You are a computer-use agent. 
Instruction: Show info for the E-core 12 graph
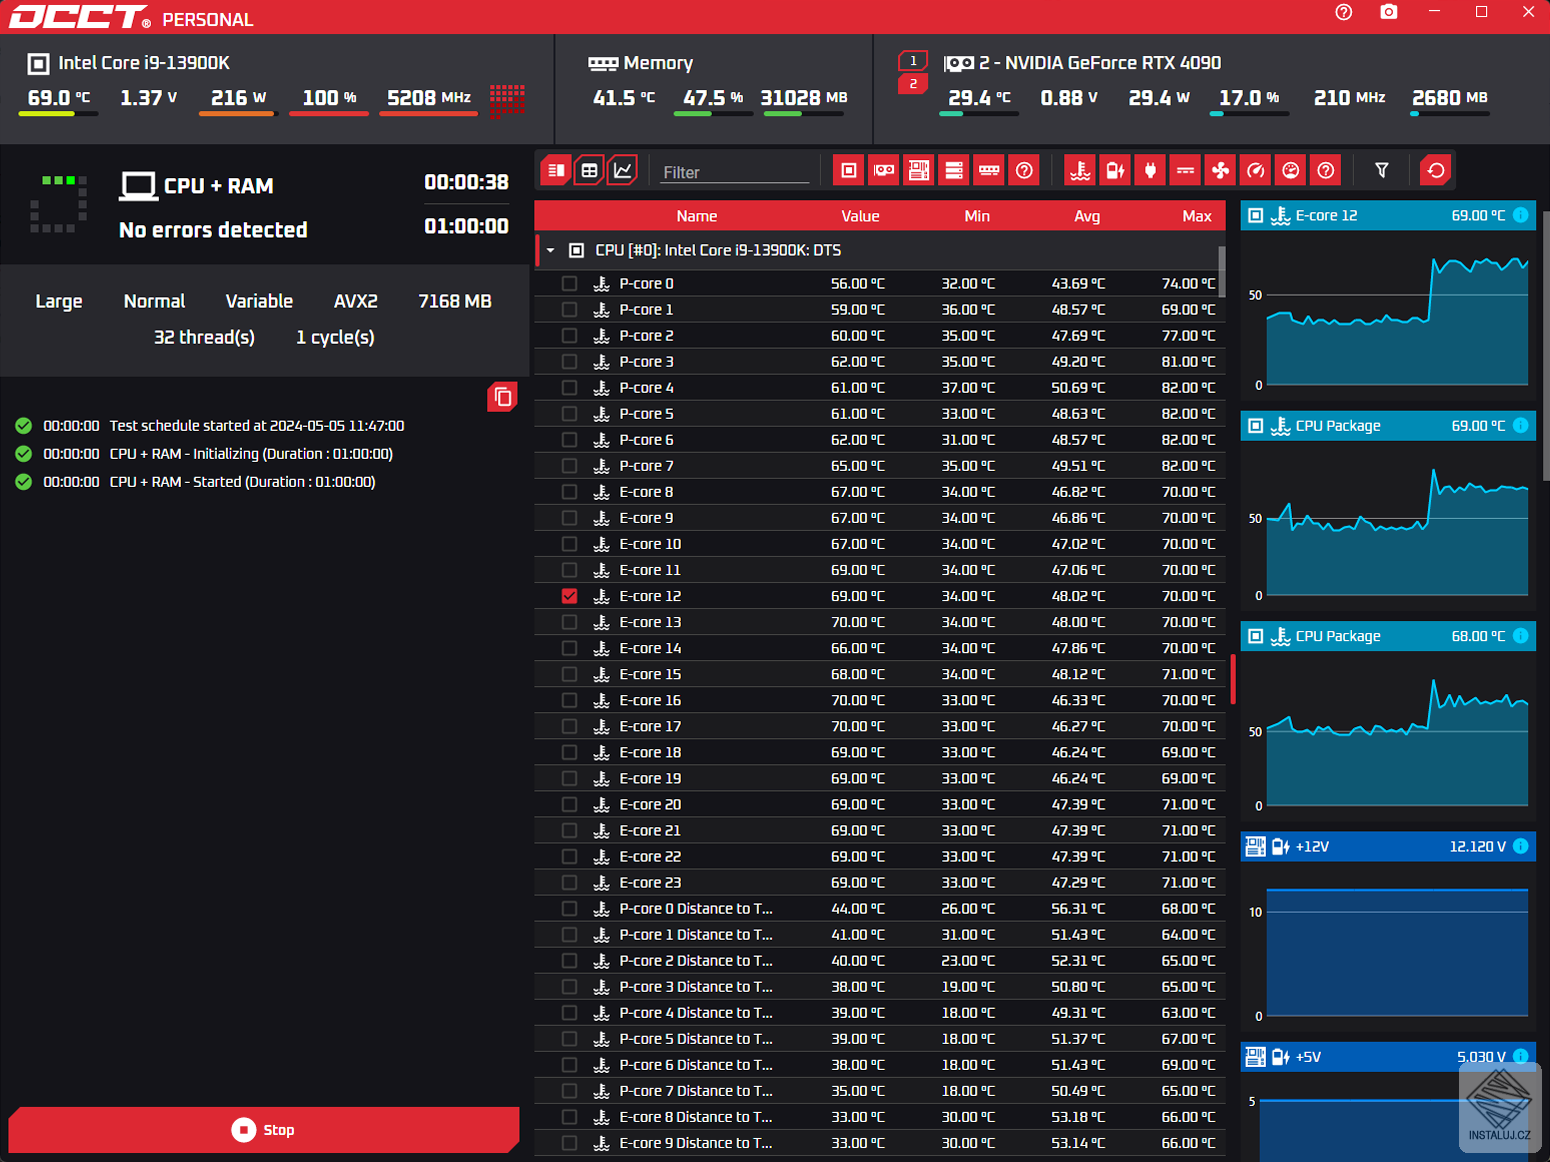click(1521, 215)
